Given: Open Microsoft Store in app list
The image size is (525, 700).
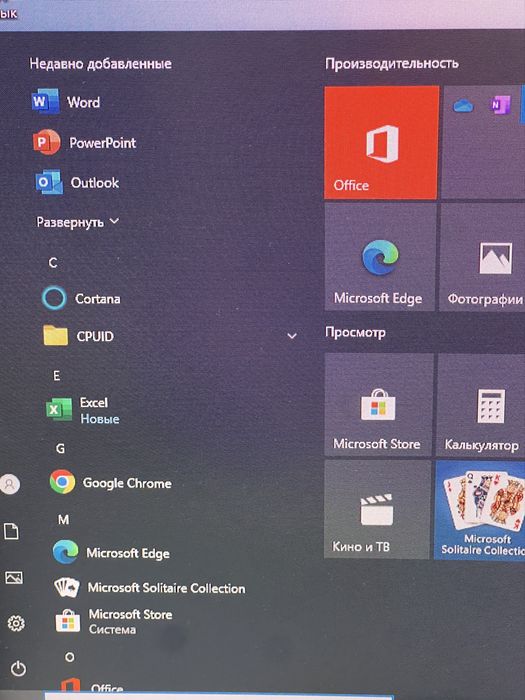Looking at the screenshot, I should click(114, 621).
